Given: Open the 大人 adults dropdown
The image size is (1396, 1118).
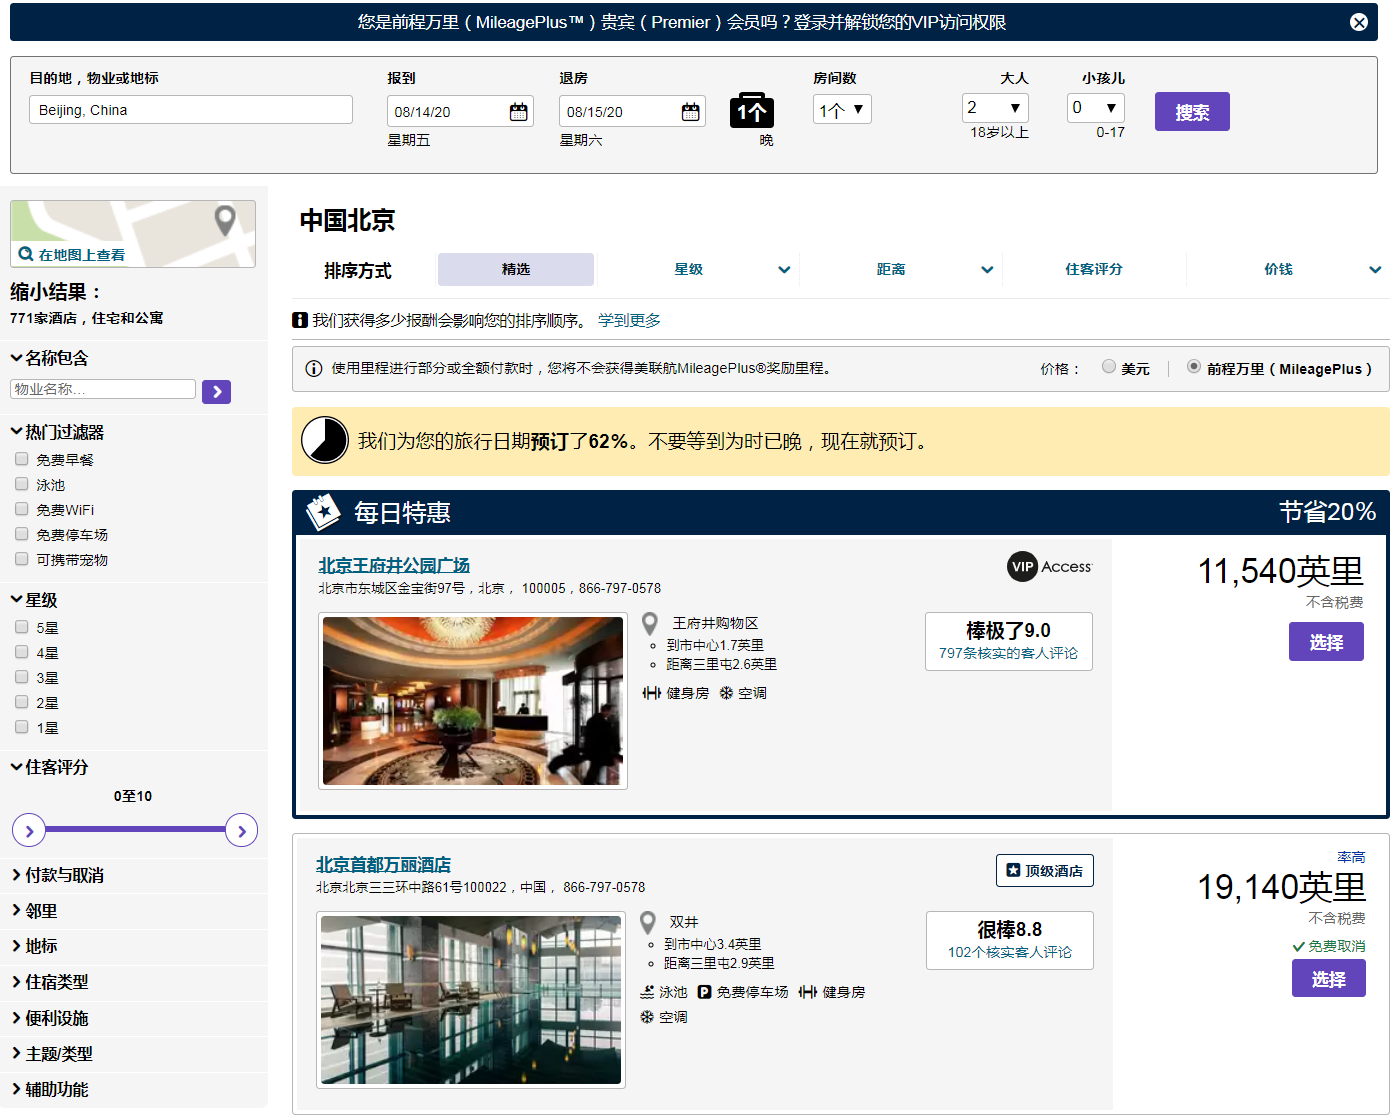Looking at the screenshot, I should (x=995, y=107).
